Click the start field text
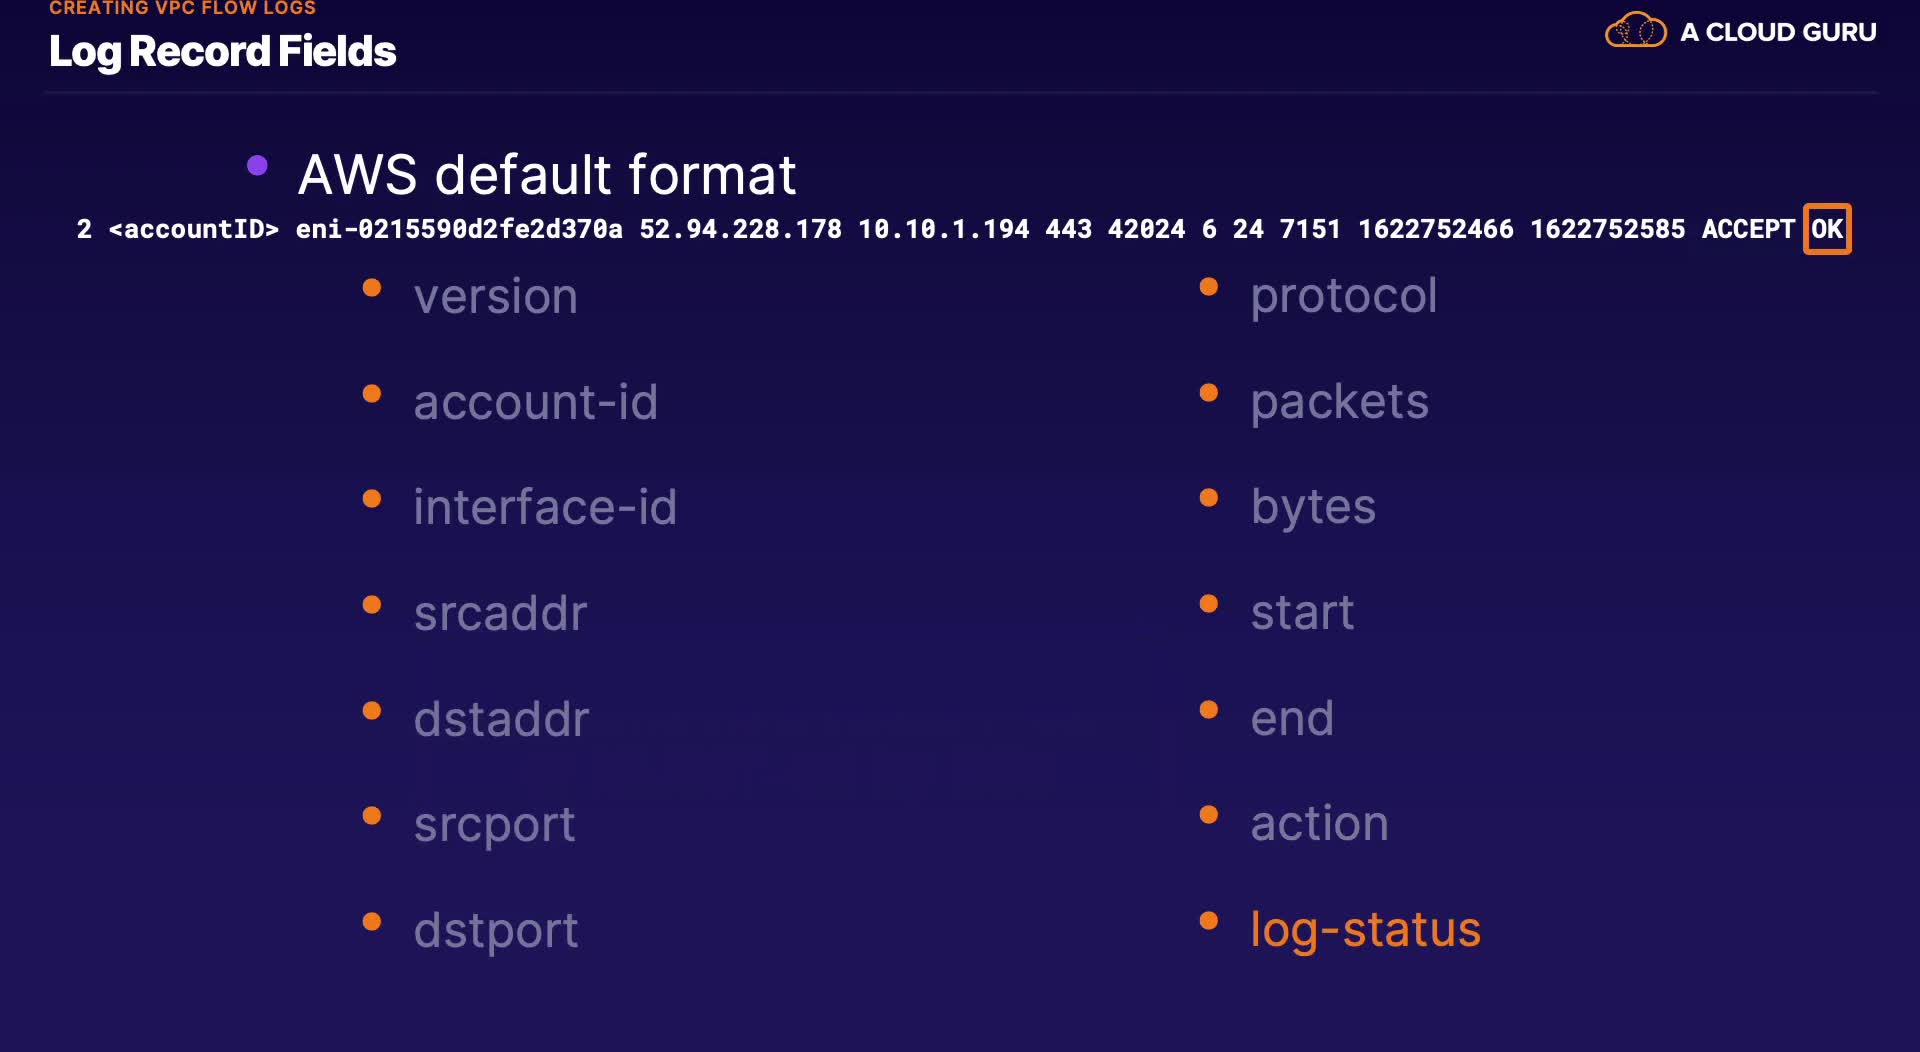The height and width of the screenshot is (1052, 1920). tap(1302, 613)
